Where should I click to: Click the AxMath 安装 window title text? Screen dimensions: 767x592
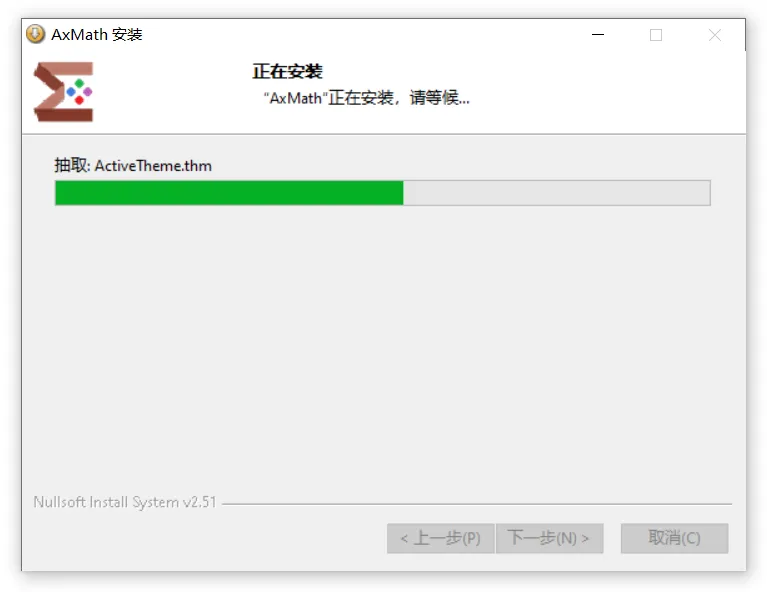pos(97,34)
